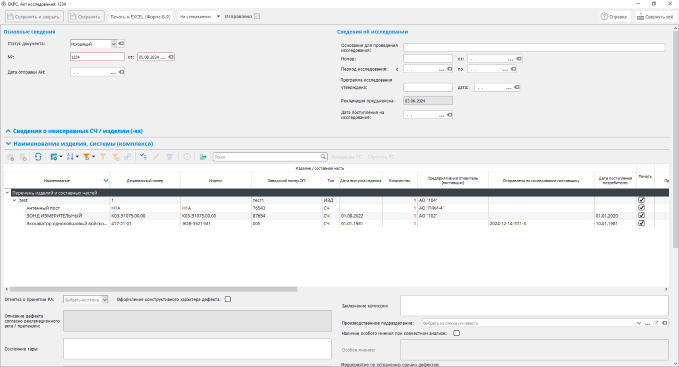679x367 pixels.
Task: Toggle print checkbox for 'ЗОНД ИЗМЕРИТЕЛЬНЫЙ' row
Action: [642, 216]
